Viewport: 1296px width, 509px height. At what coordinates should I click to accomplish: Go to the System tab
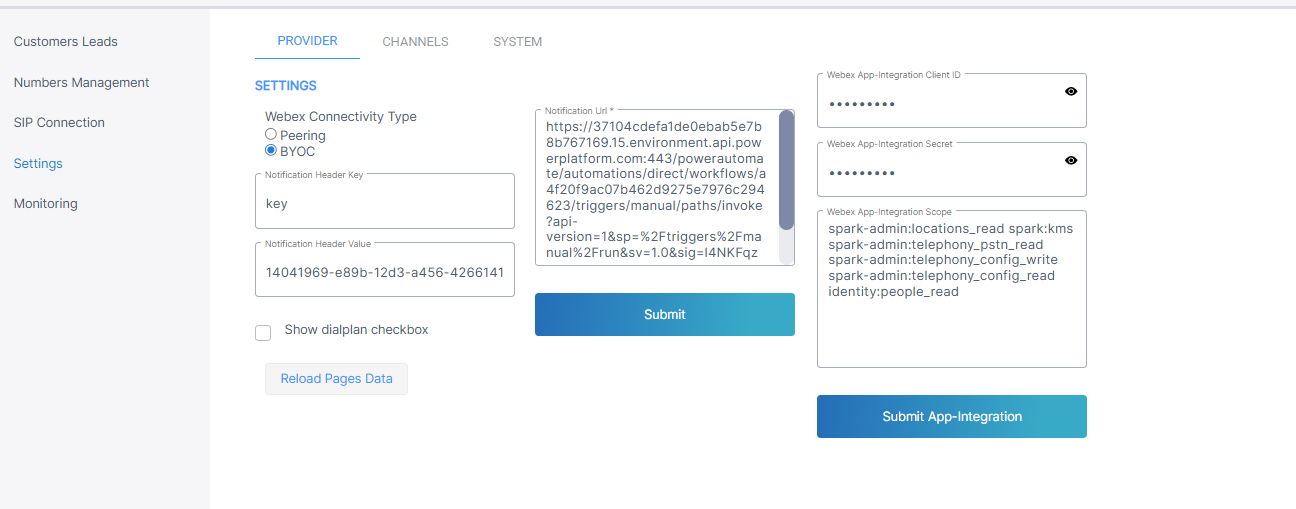tap(517, 42)
